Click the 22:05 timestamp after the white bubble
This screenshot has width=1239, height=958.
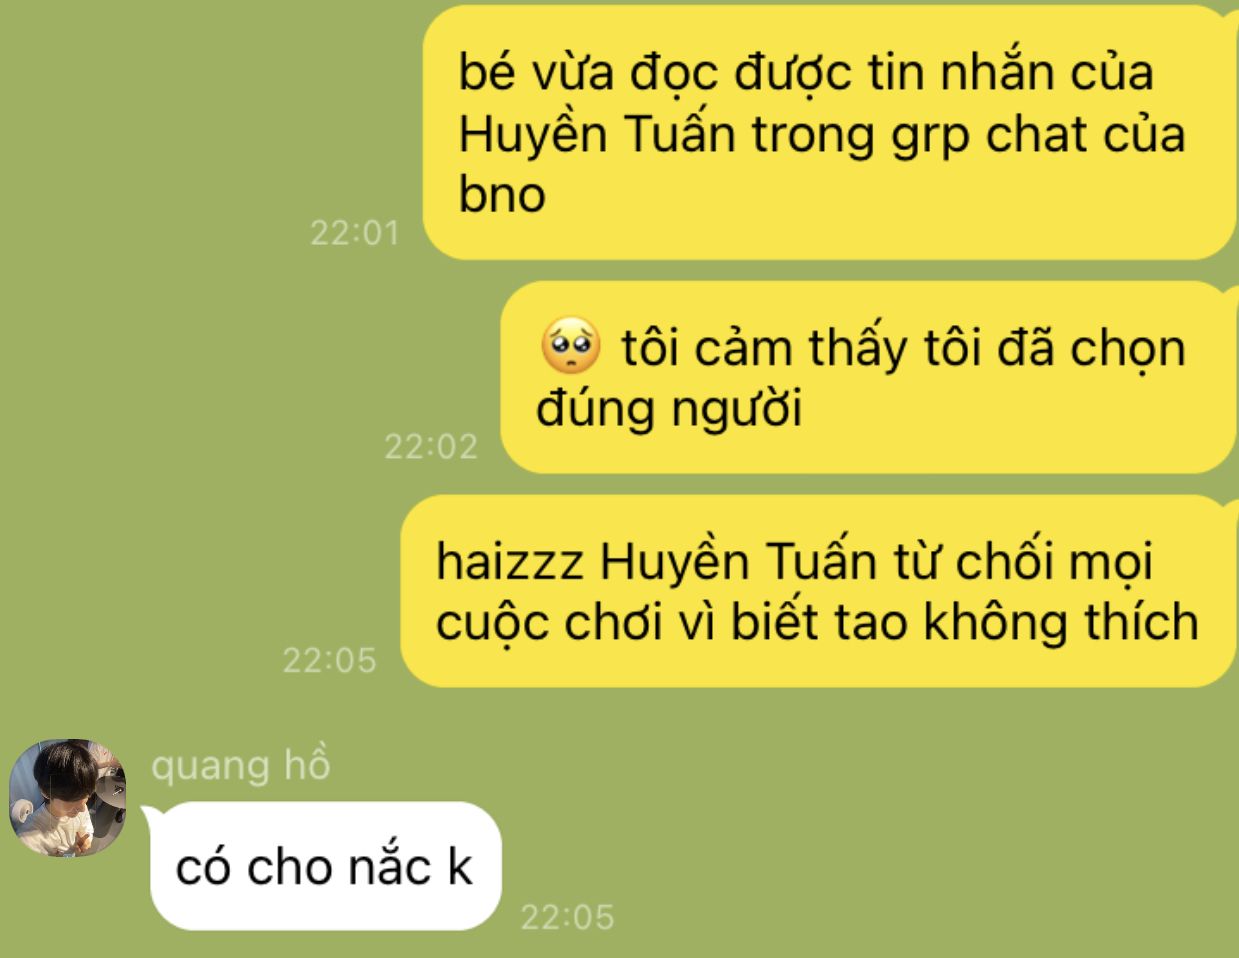click(567, 916)
